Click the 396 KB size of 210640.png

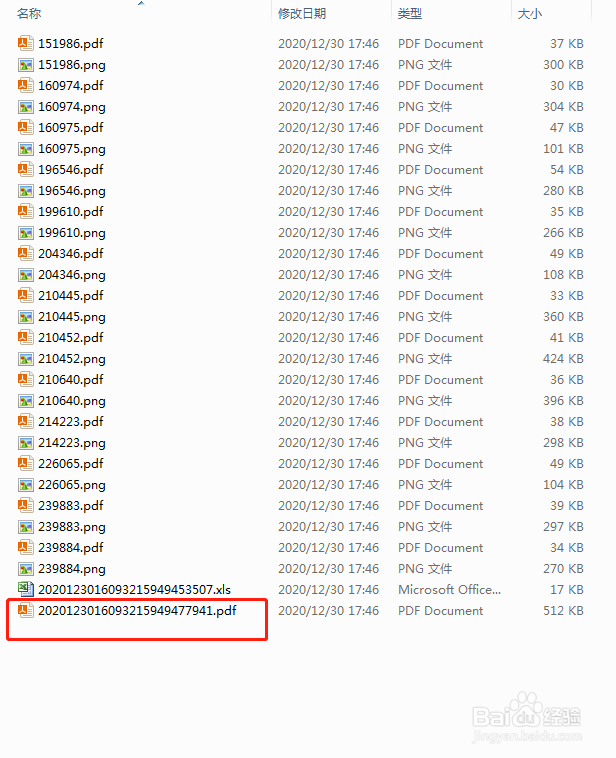coord(563,401)
